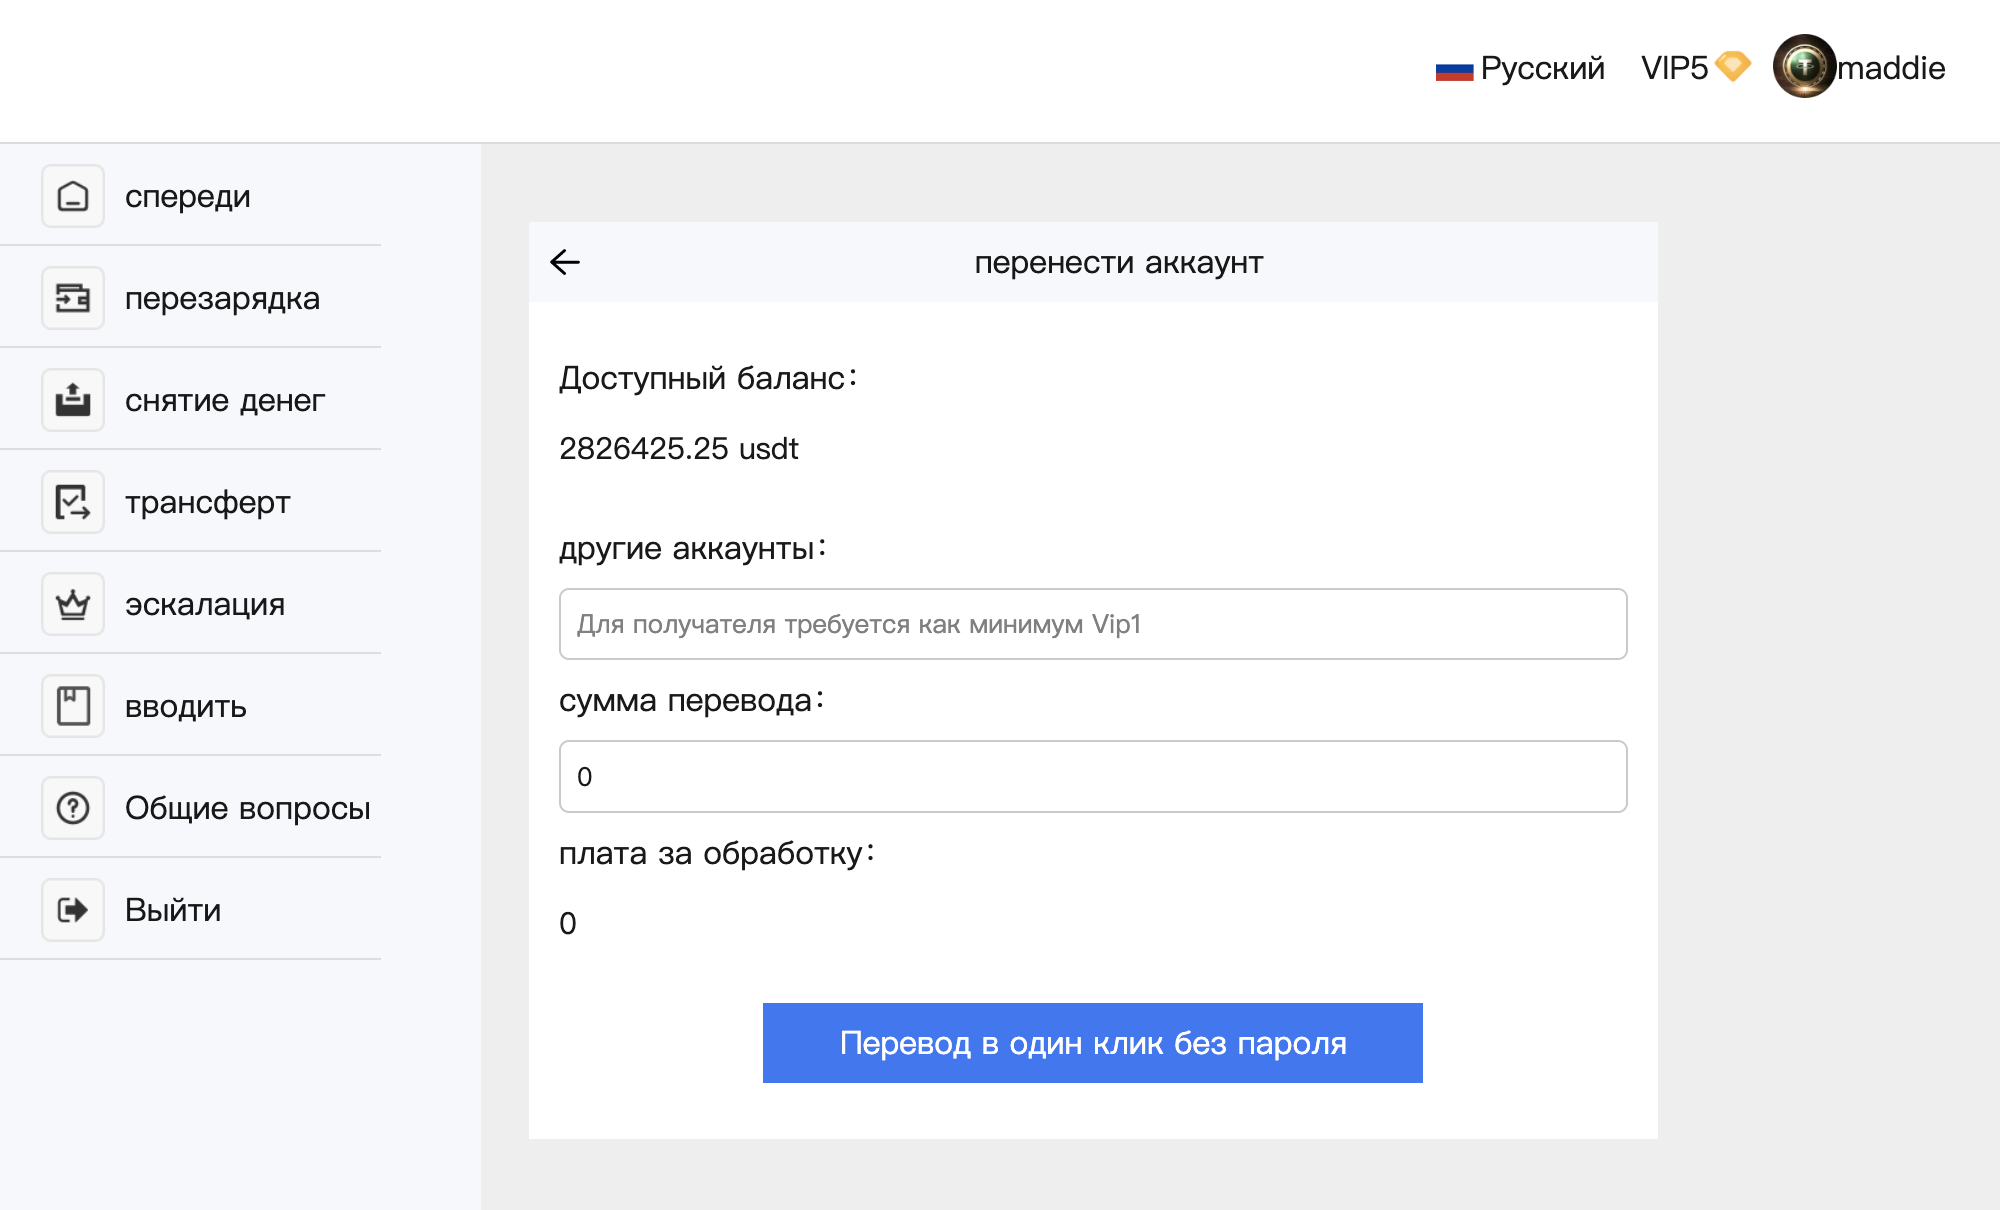
Task: Open the спереди menu item
Action: (191, 196)
